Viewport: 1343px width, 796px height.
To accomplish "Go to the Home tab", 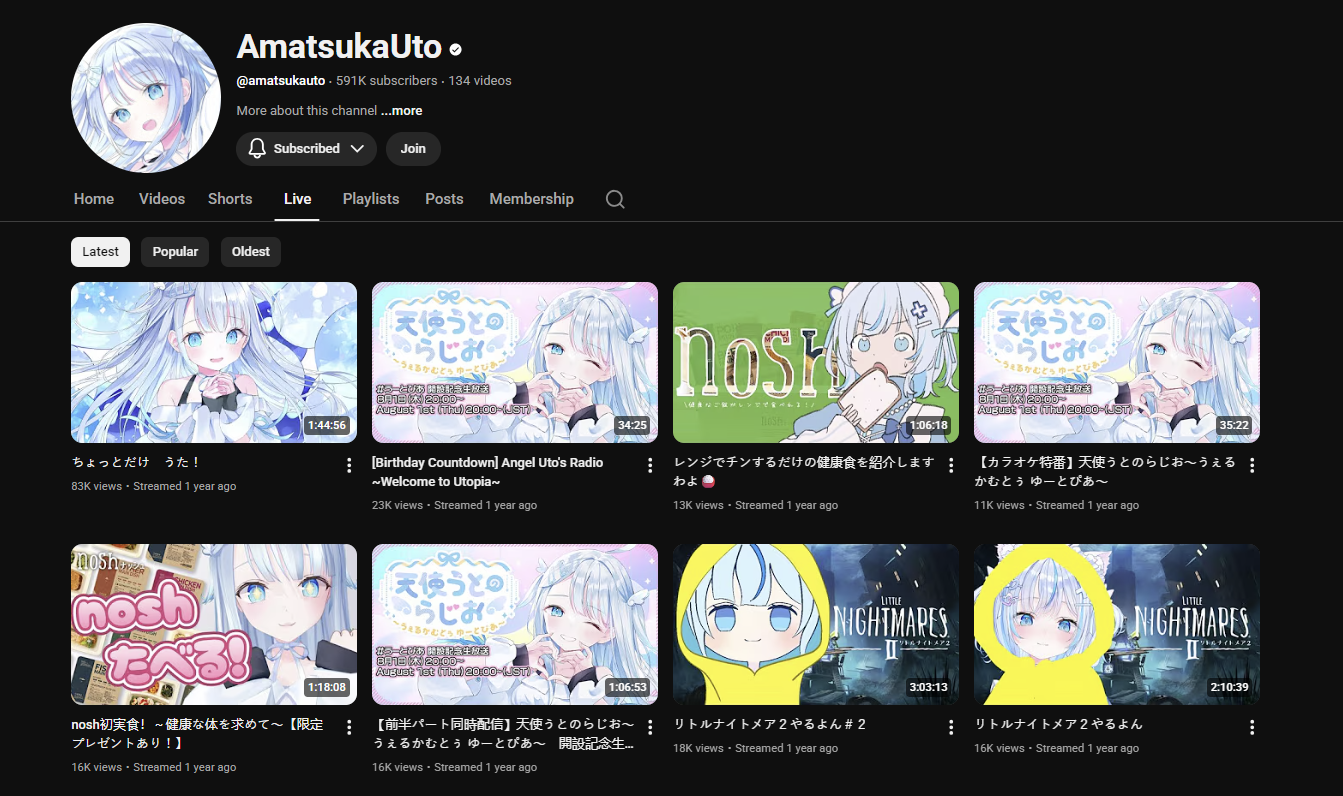I will 94,199.
